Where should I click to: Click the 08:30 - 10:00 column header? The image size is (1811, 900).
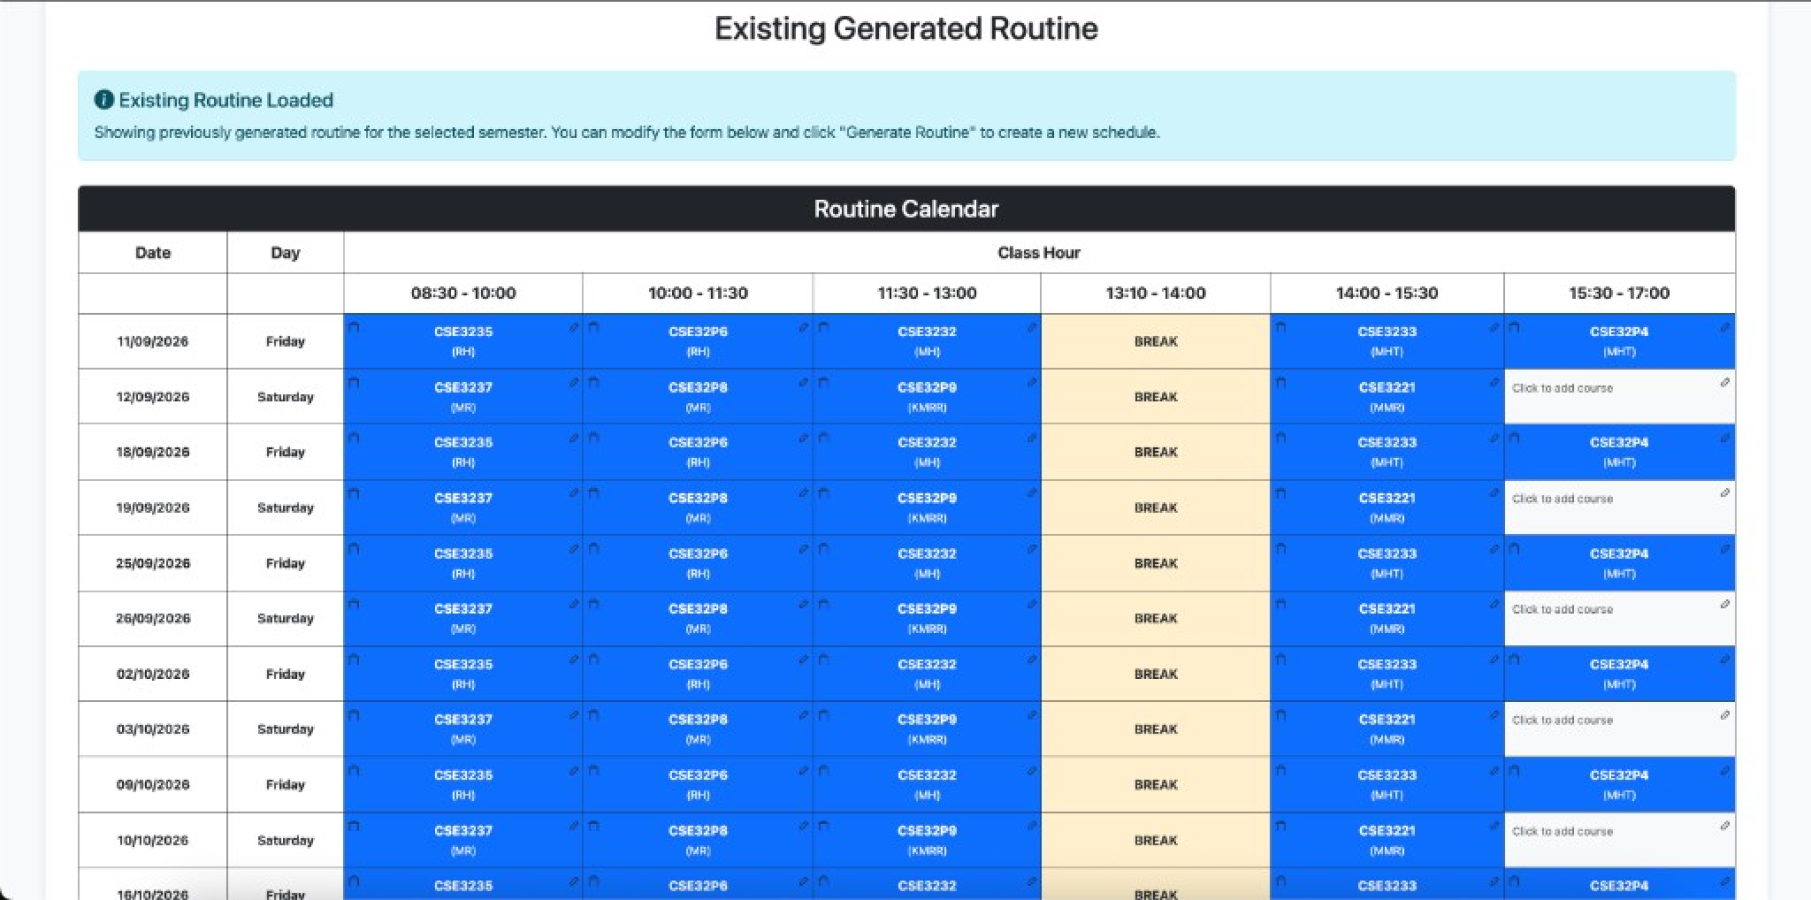click(x=463, y=293)
